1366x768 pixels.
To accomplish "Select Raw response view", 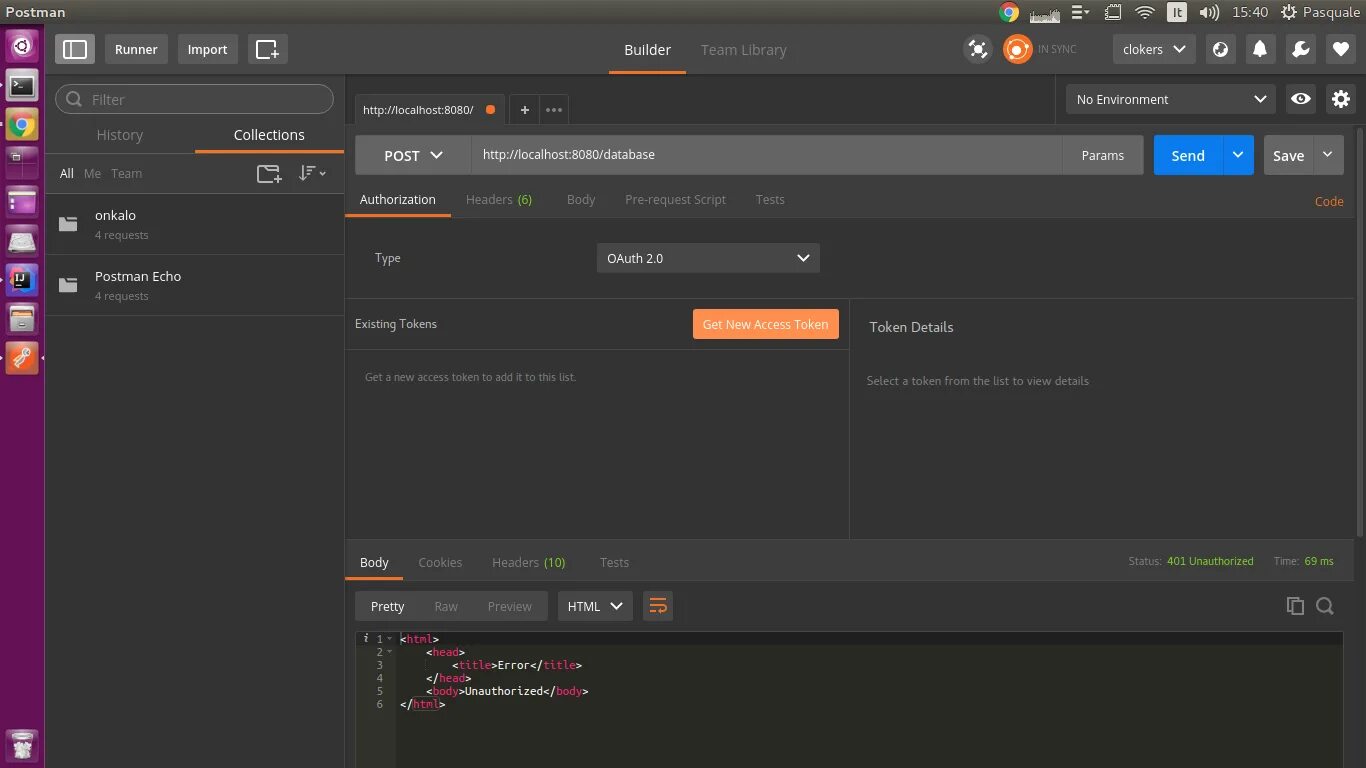I will tap(446, 606).
